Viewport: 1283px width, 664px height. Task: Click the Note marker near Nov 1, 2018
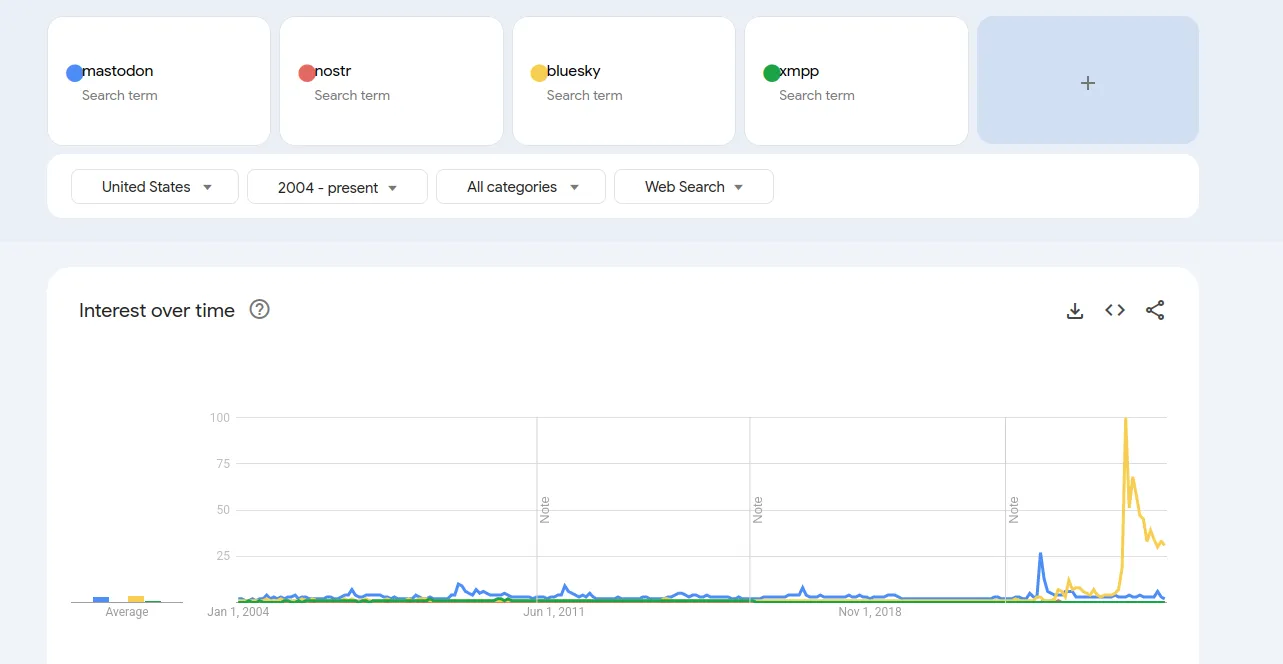758,510
